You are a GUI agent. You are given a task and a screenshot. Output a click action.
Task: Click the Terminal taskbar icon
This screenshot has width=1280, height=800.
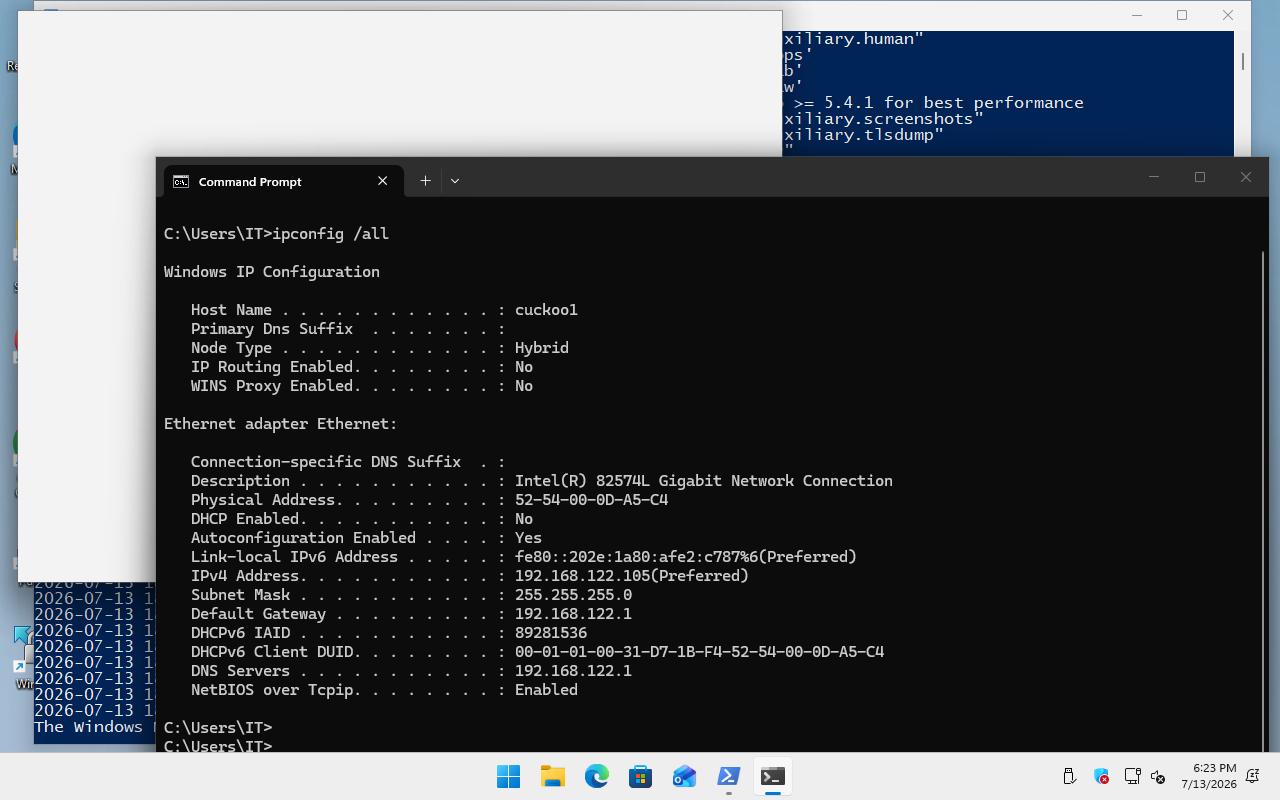pyautogui.click(x=772, y=776)
